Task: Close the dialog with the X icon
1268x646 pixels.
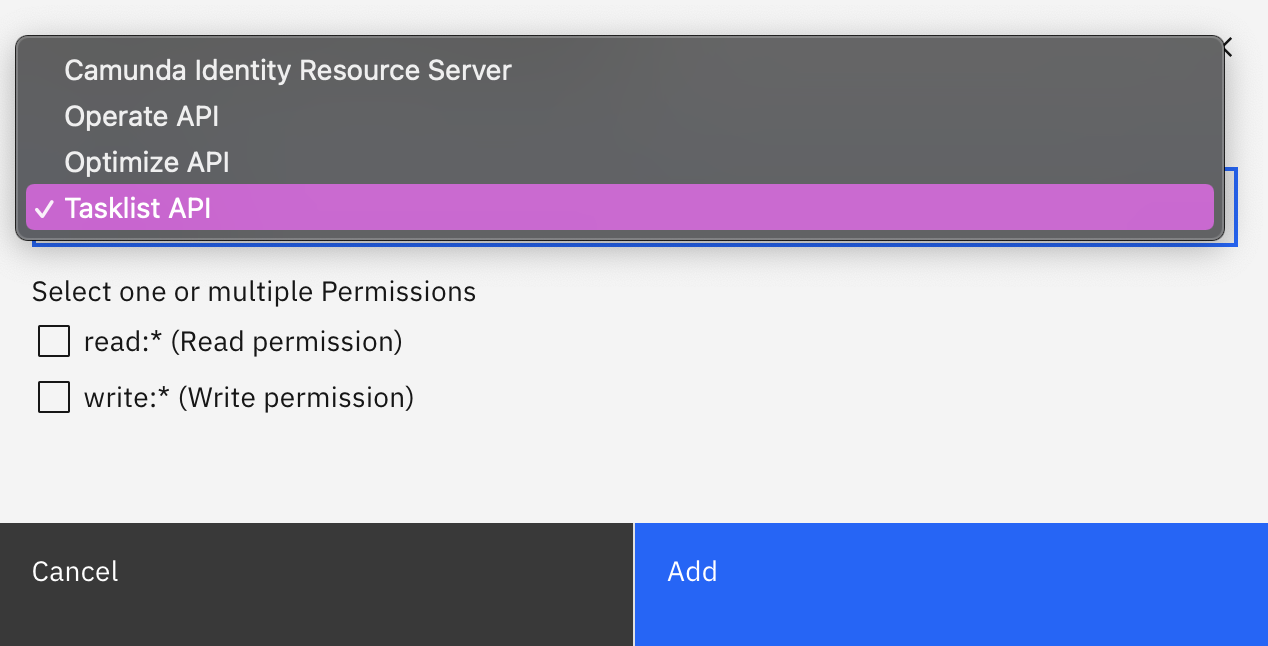Action: pyautogui.click(x=1226, y=47)
